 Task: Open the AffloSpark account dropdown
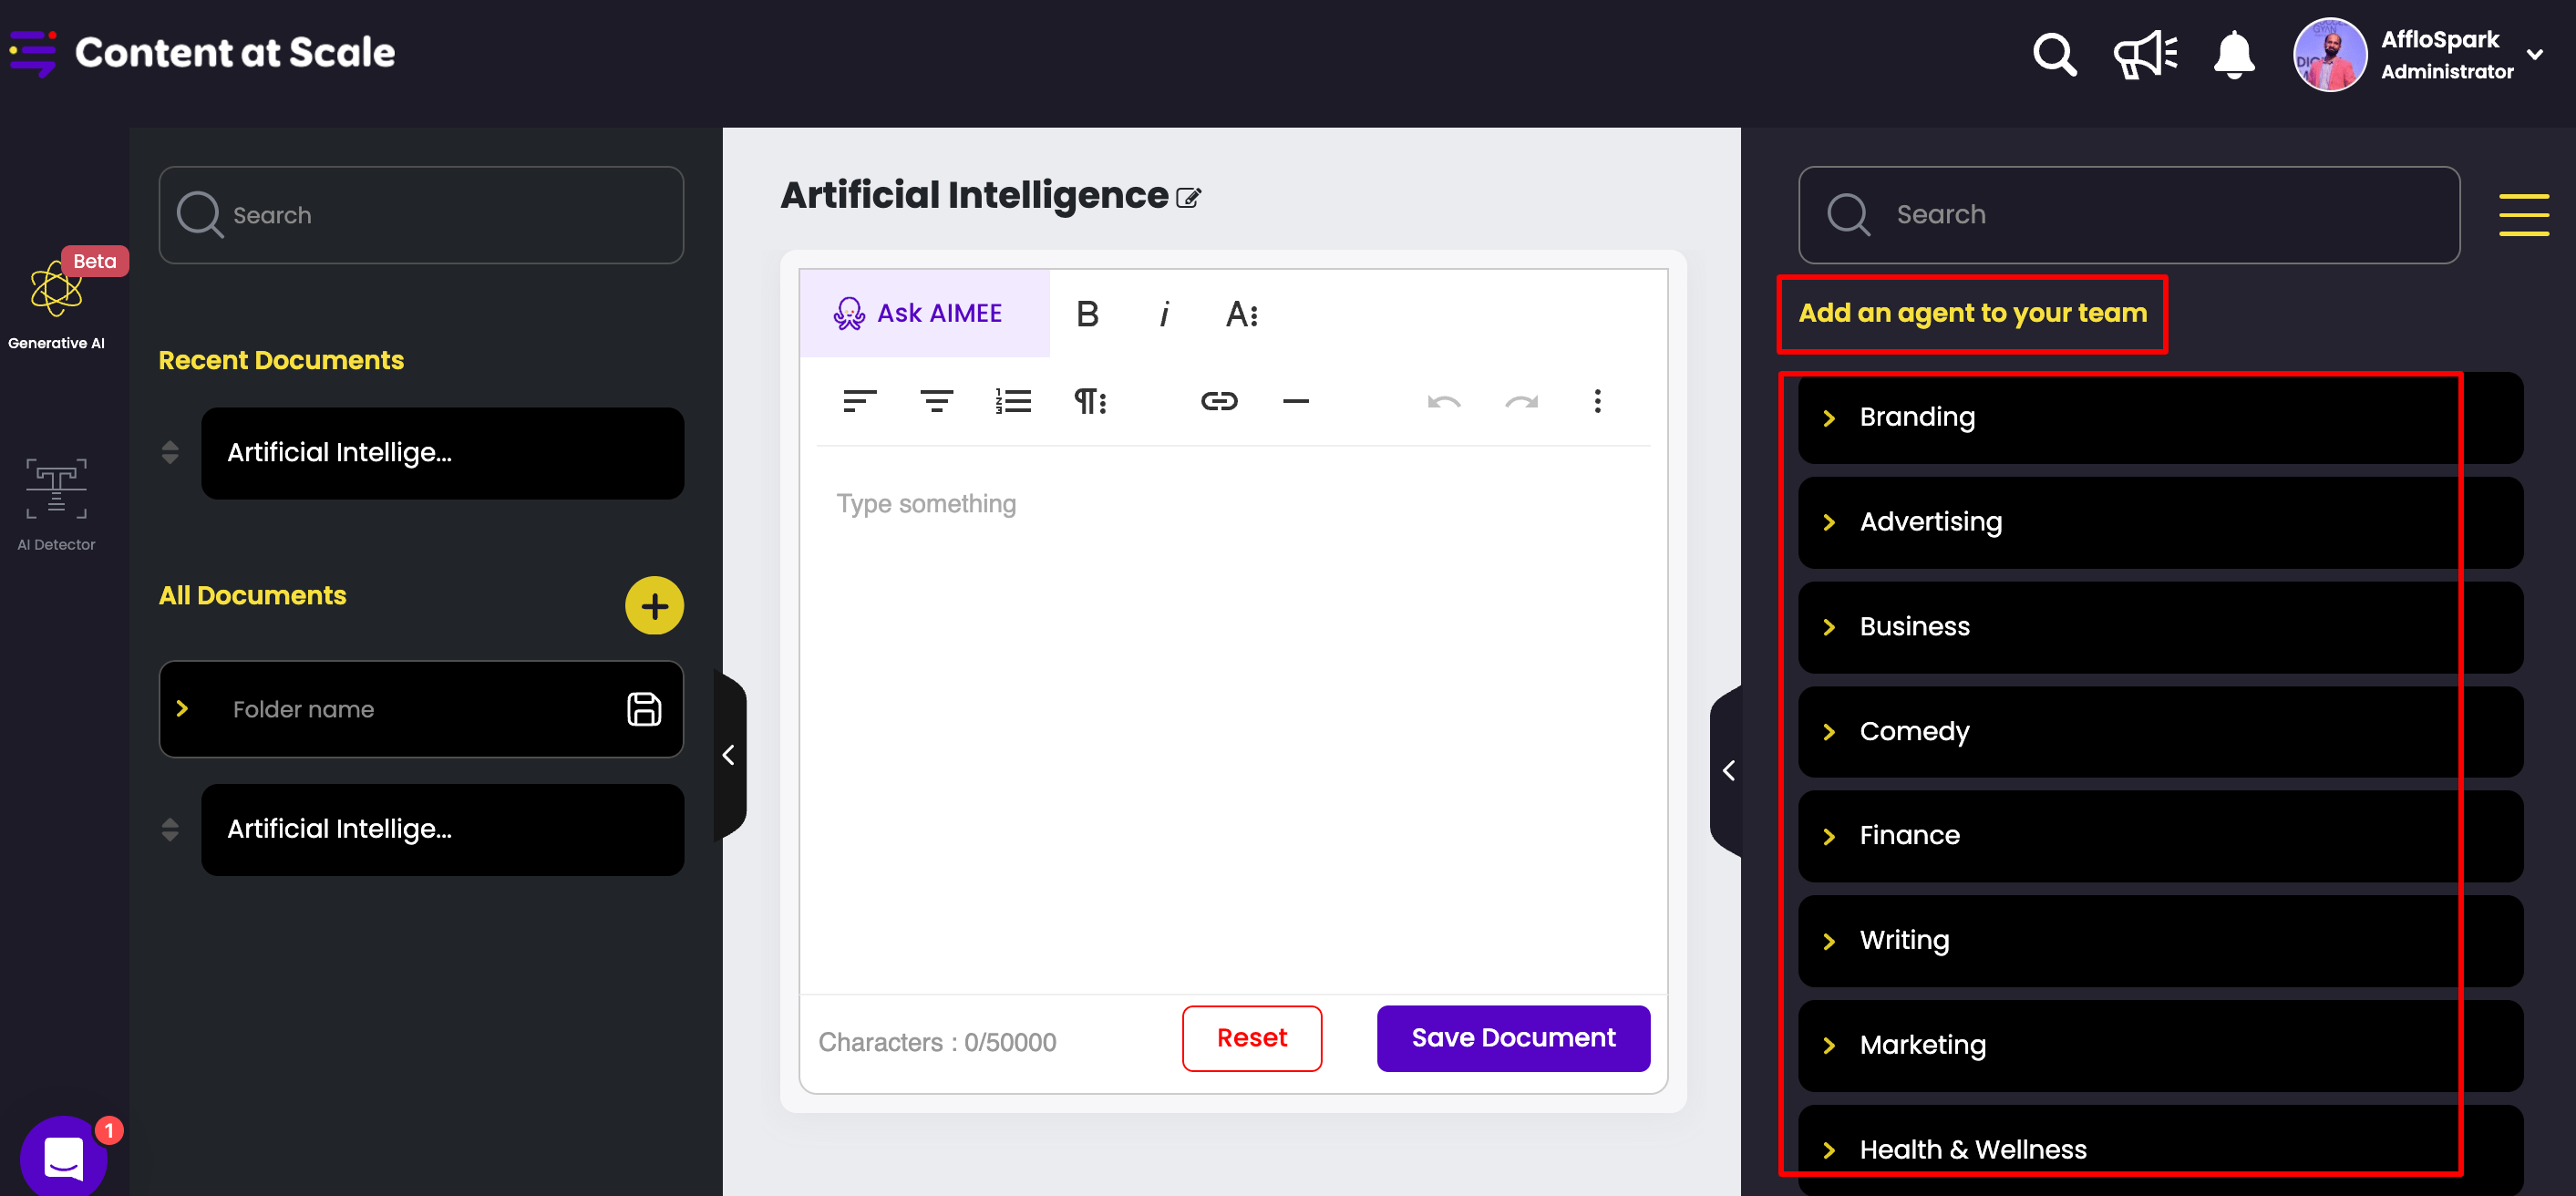(x=2535, y=54)
